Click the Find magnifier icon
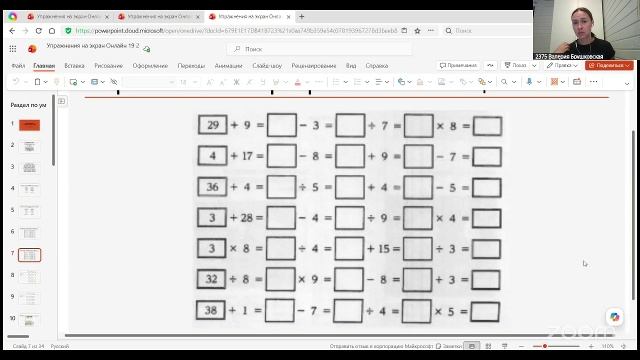Screen dimensions: 640x360 (504, 82)
